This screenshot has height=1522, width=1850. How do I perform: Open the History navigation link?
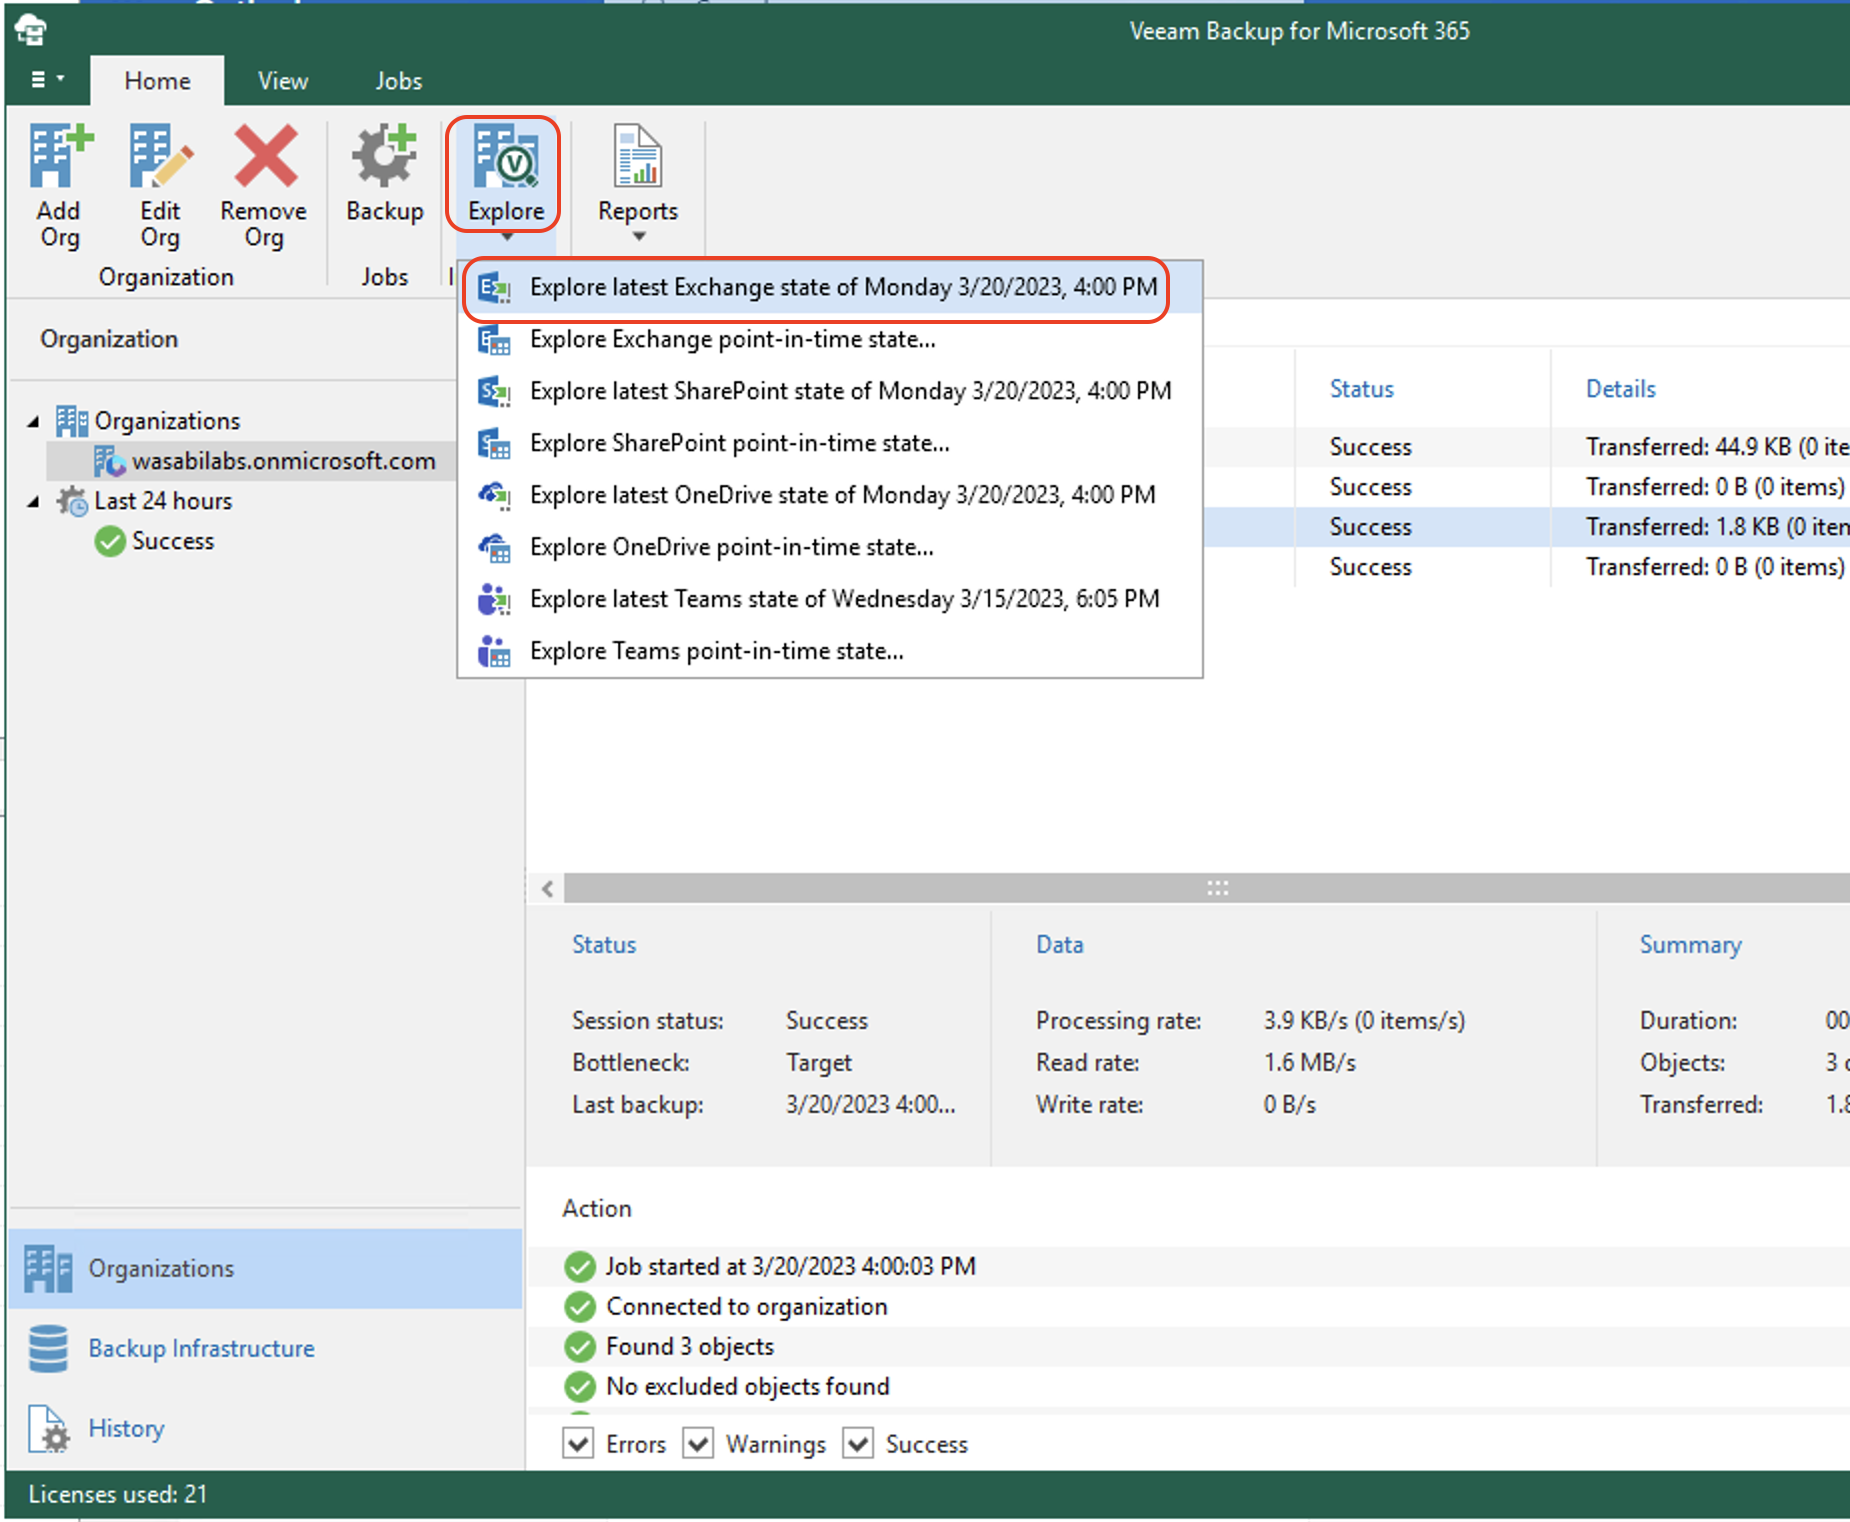[x=126, y=1428]
